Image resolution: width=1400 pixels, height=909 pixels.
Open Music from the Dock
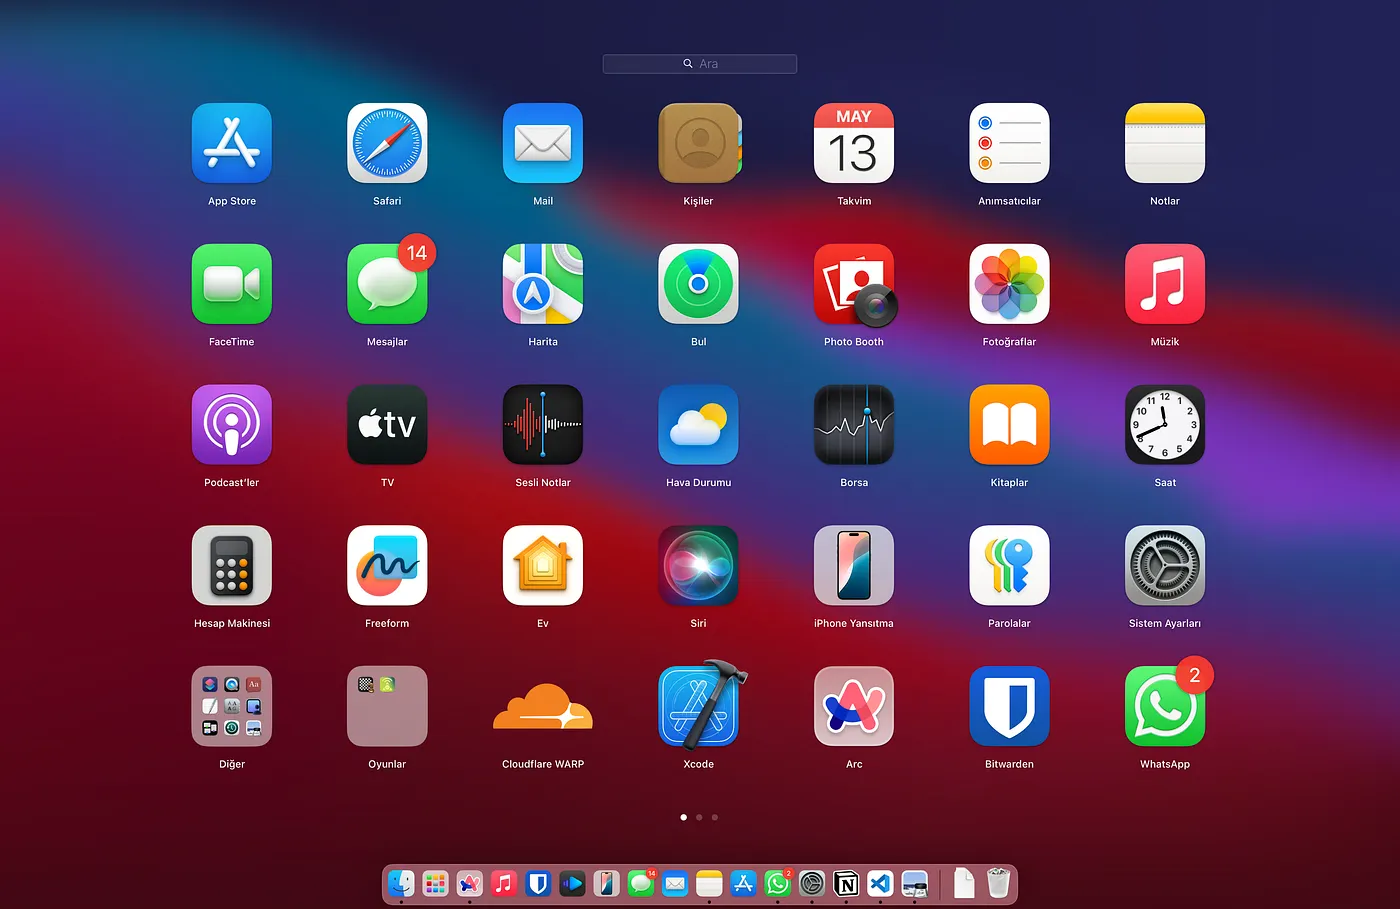pyautogui.click(x=504, y=883)
